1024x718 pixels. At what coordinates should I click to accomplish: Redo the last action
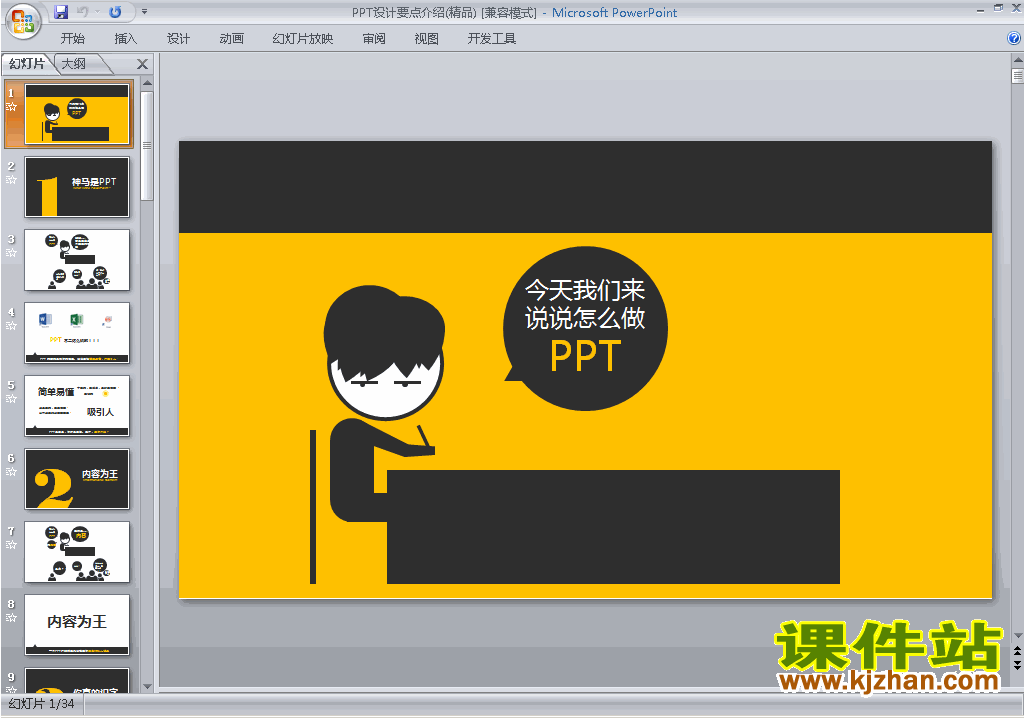(115, 12)
